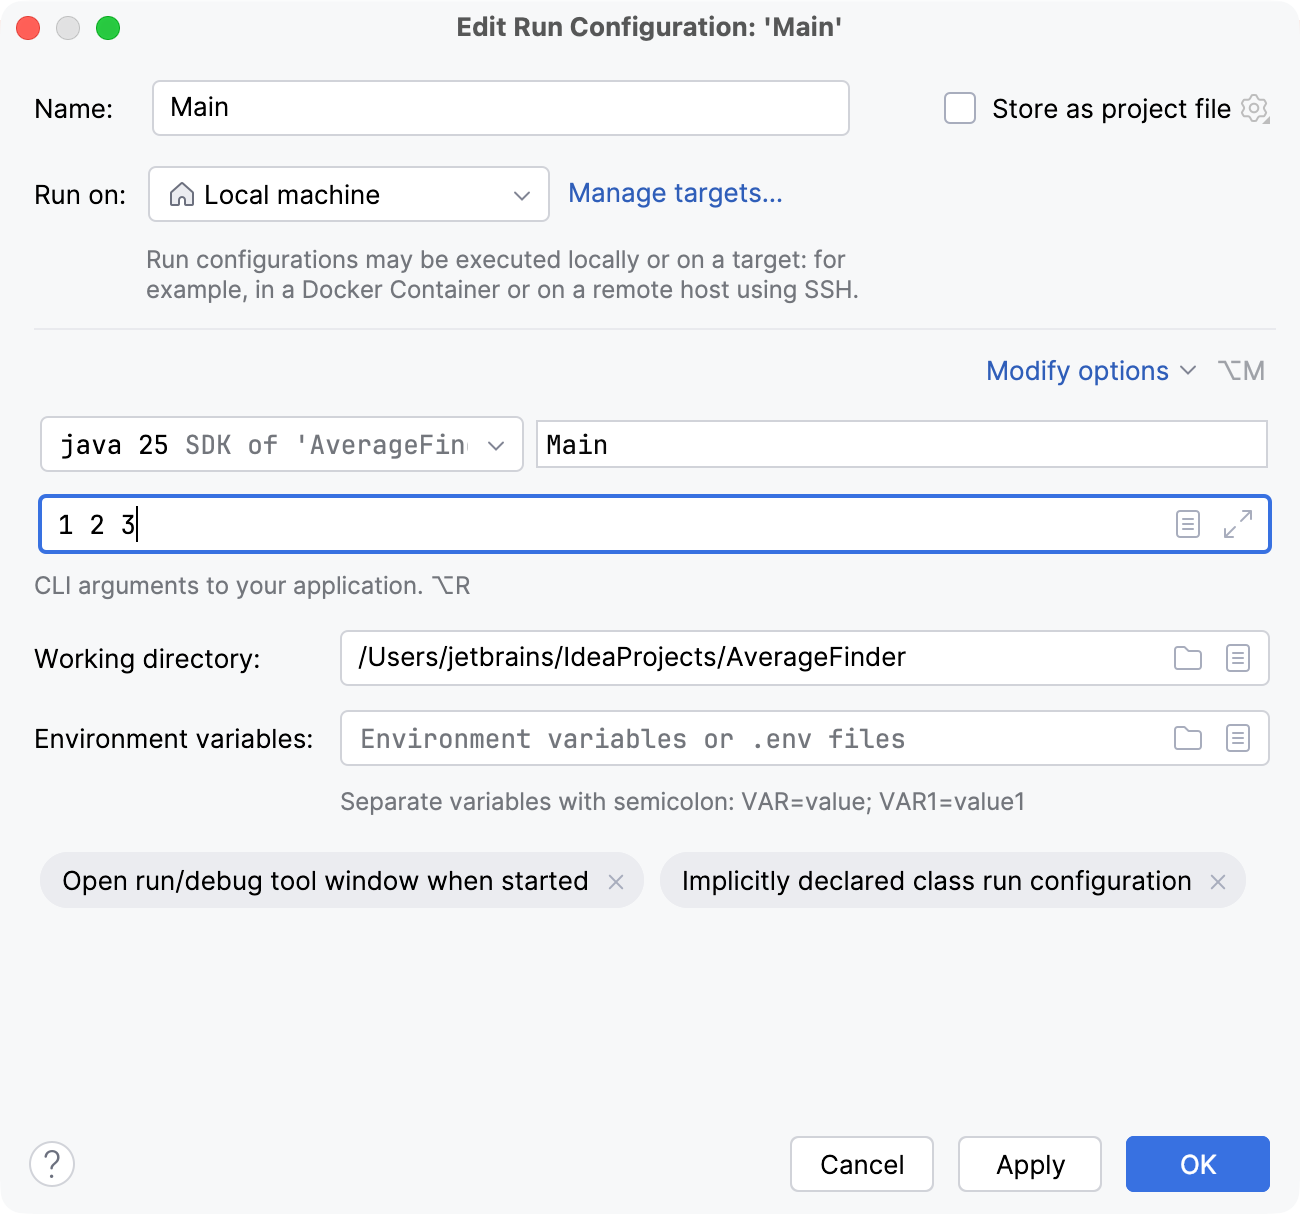Image resolution: width=1300 pixels, height=1214 pixels.
Task: Open the Run on target dropdown
Action: (521, 194)
